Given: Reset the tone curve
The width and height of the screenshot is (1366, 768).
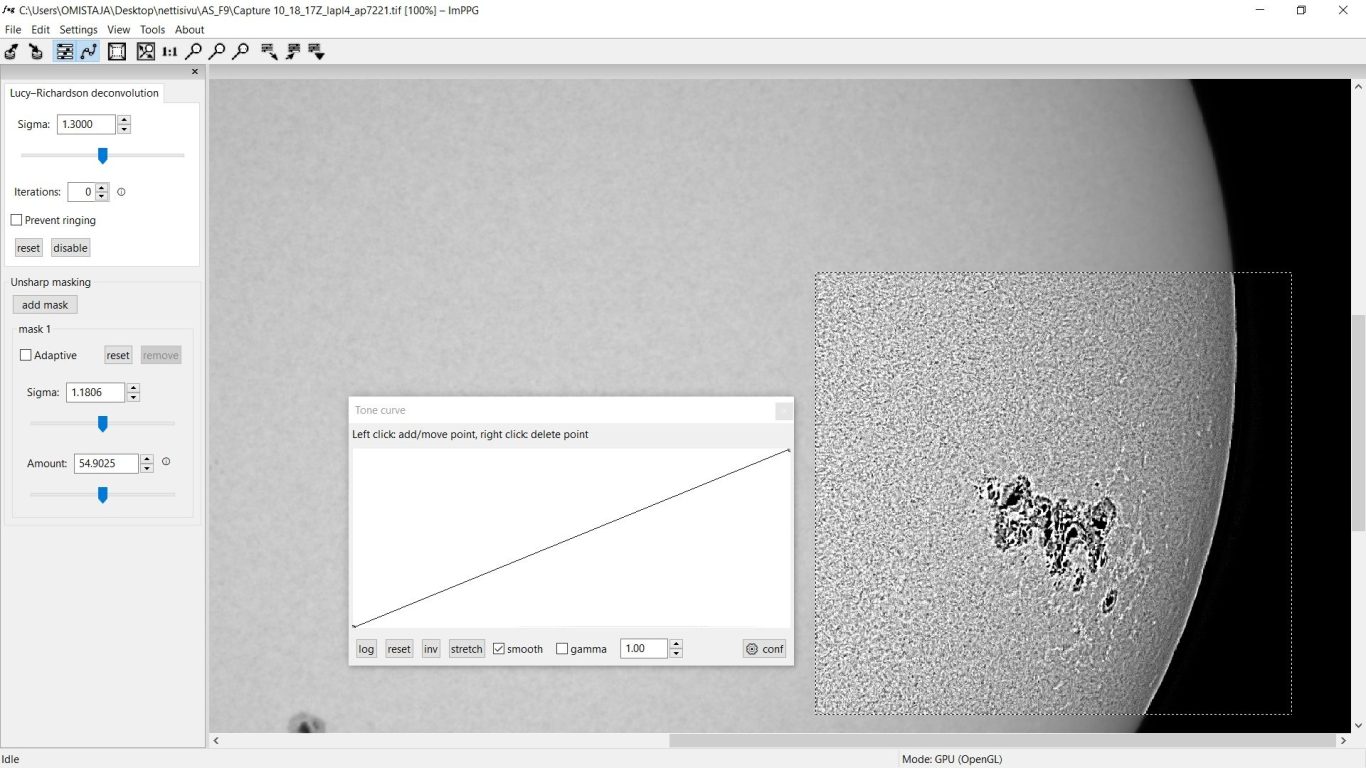Looking at the screenshot, I should [399, 649].
